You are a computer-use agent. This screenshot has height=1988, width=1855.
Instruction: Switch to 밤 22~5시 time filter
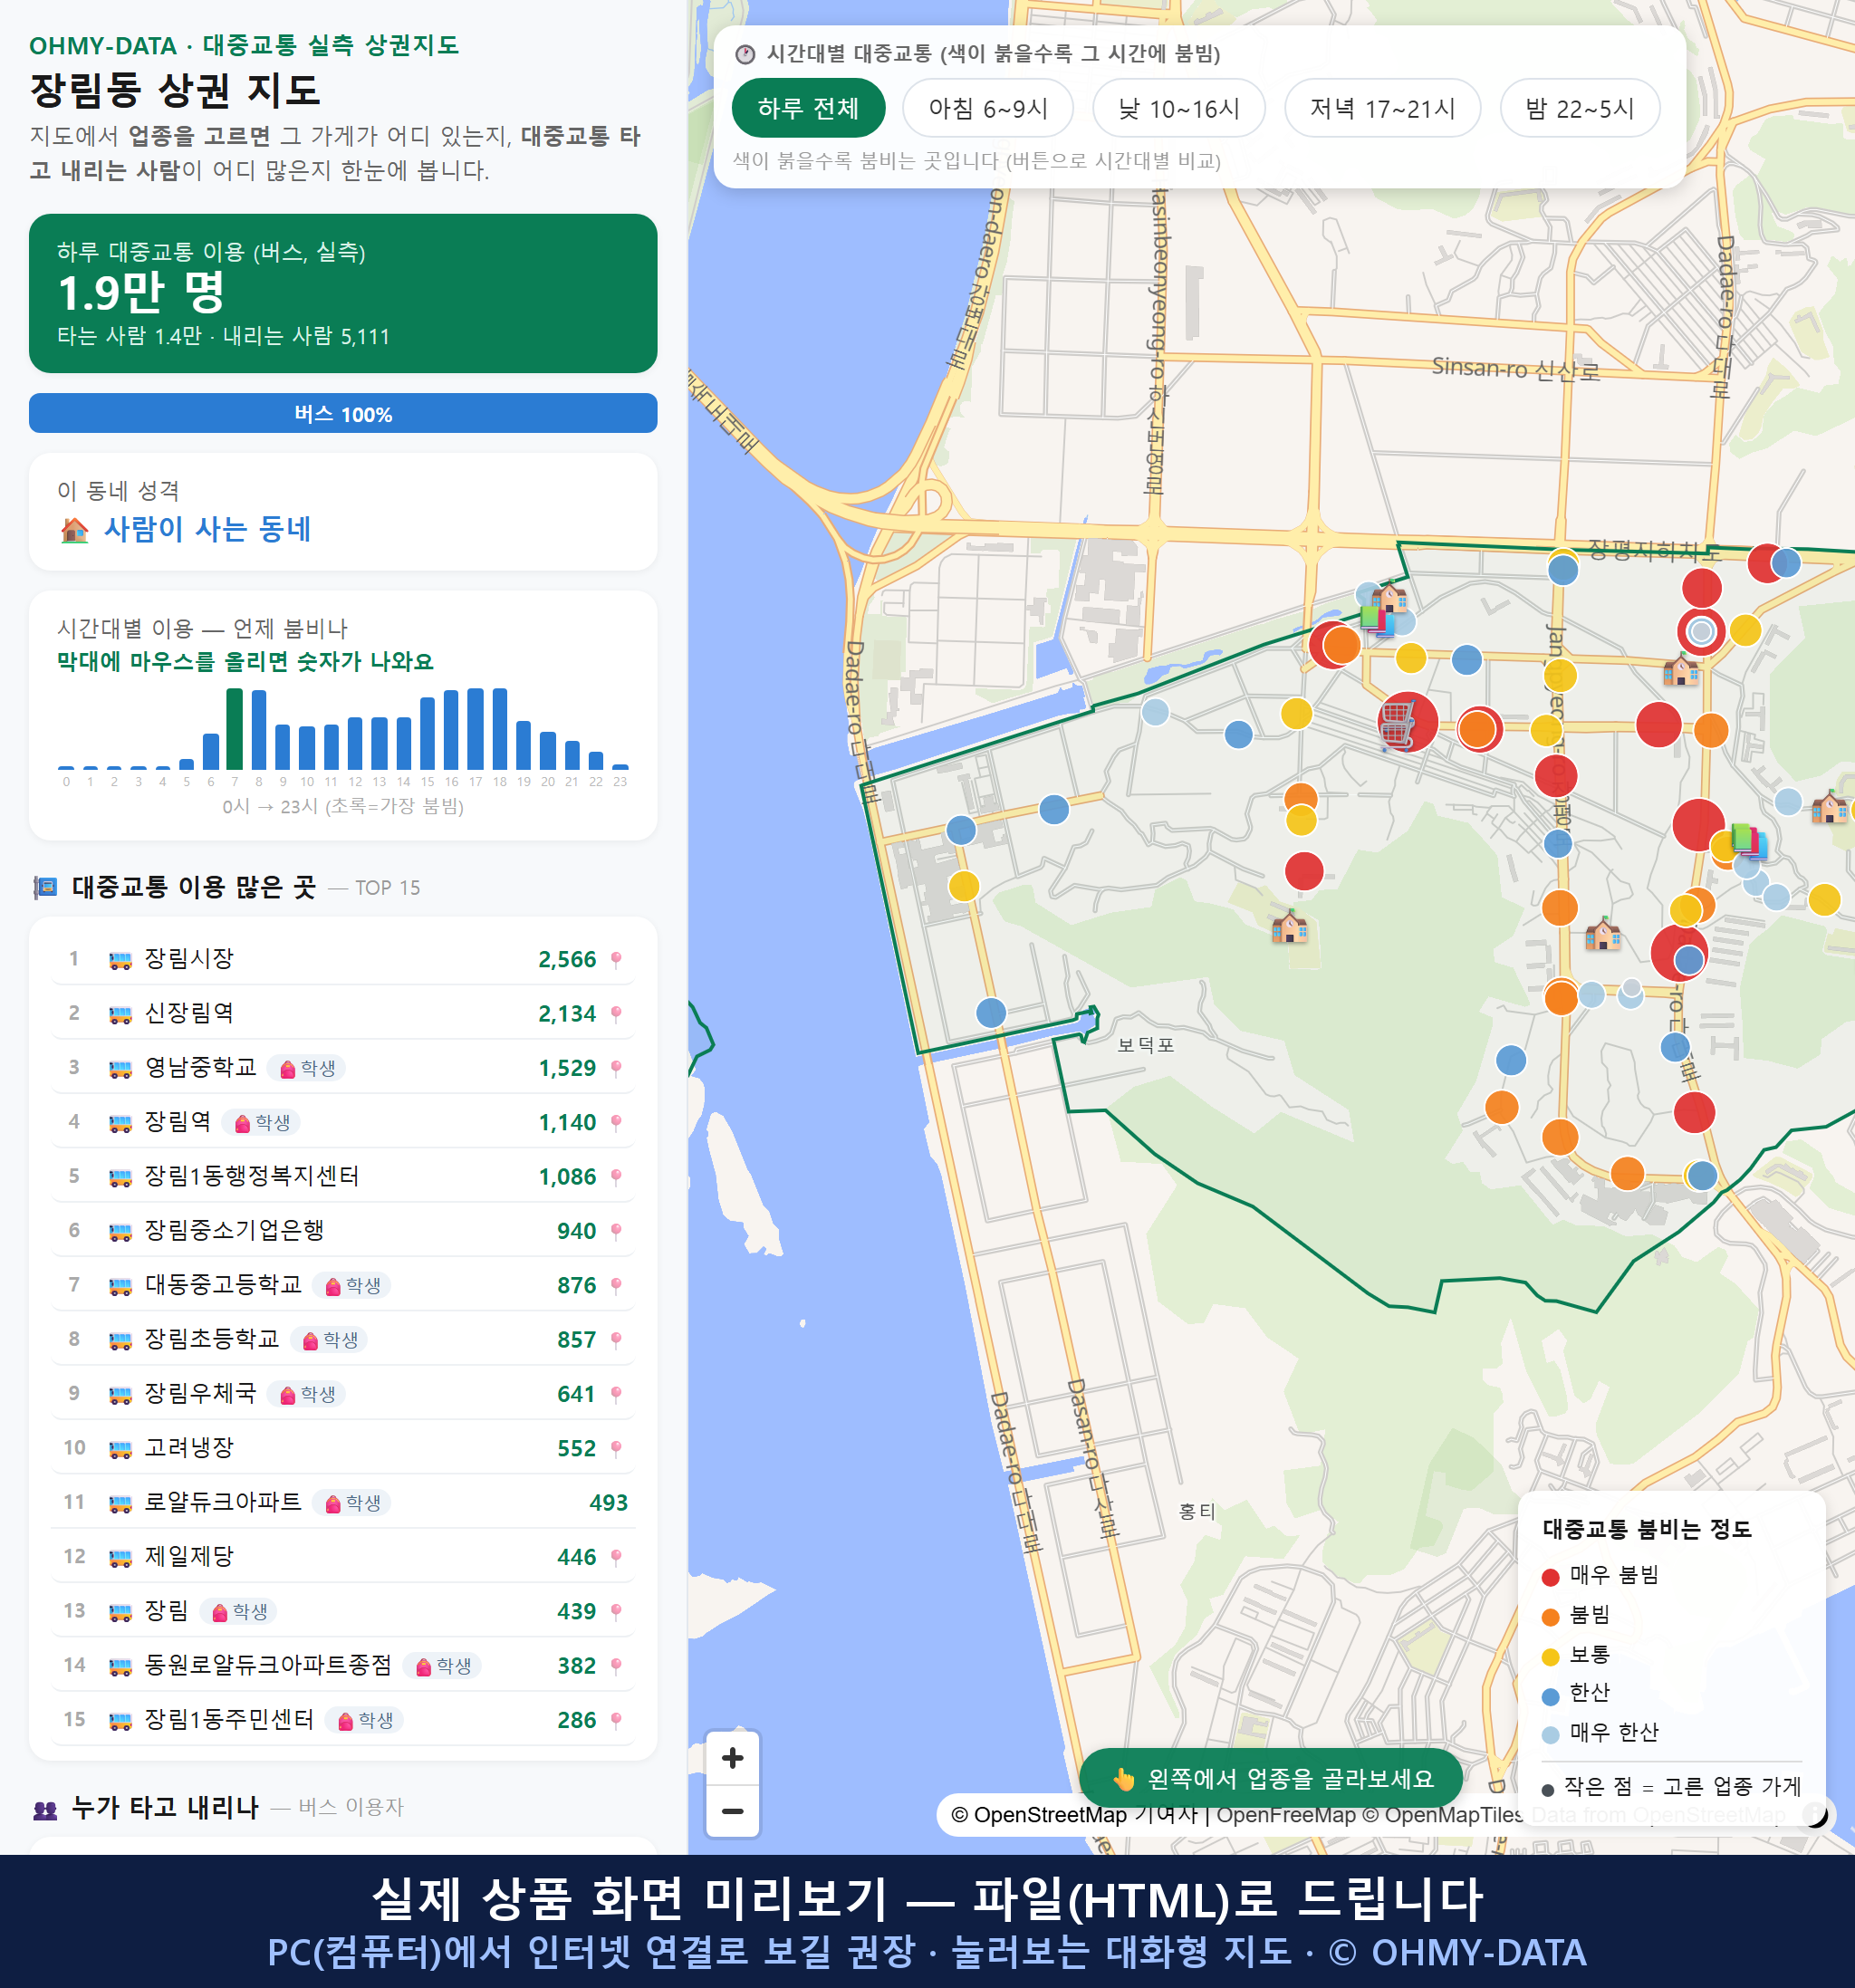[1579, 108]
